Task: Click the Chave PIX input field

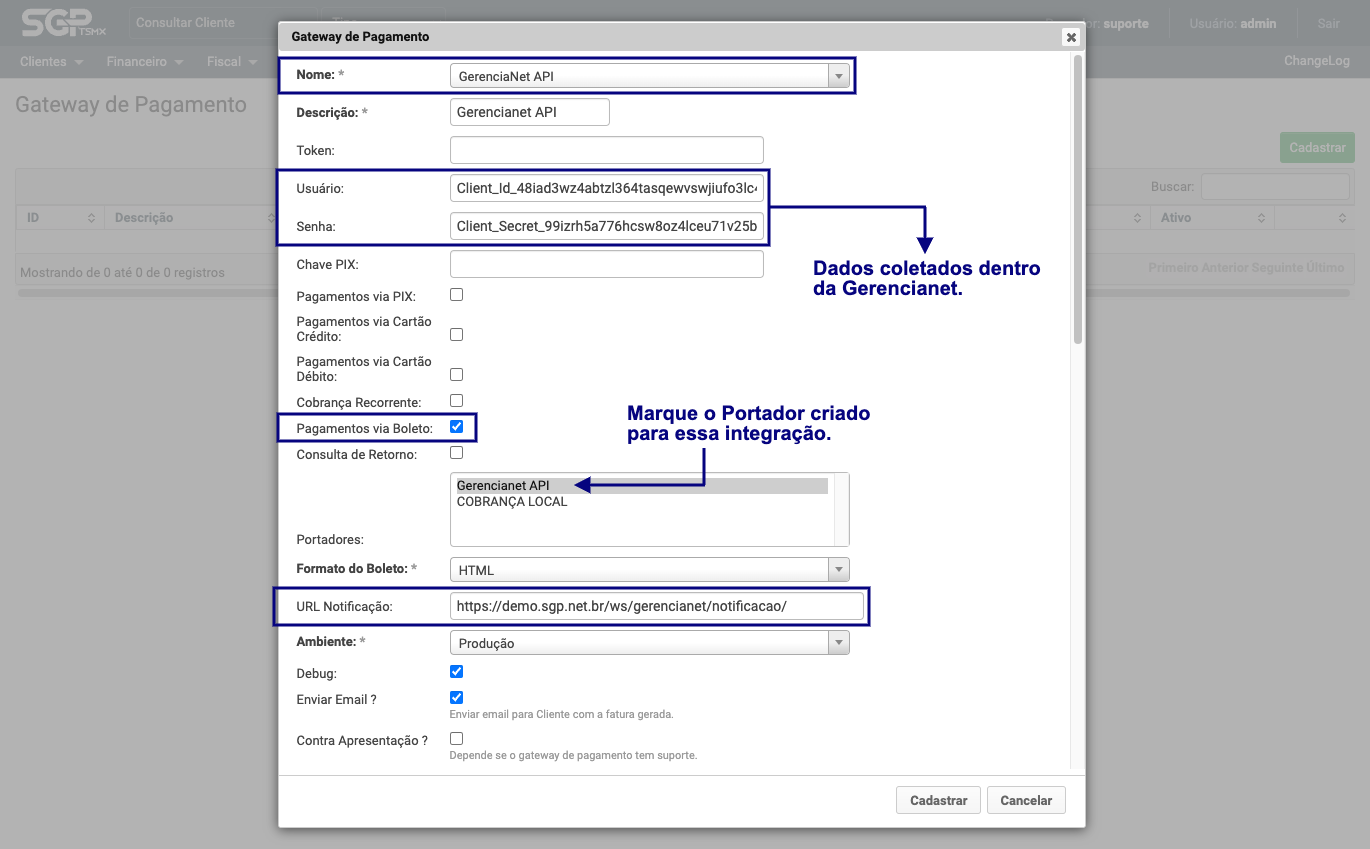Action: coord(607,264)
